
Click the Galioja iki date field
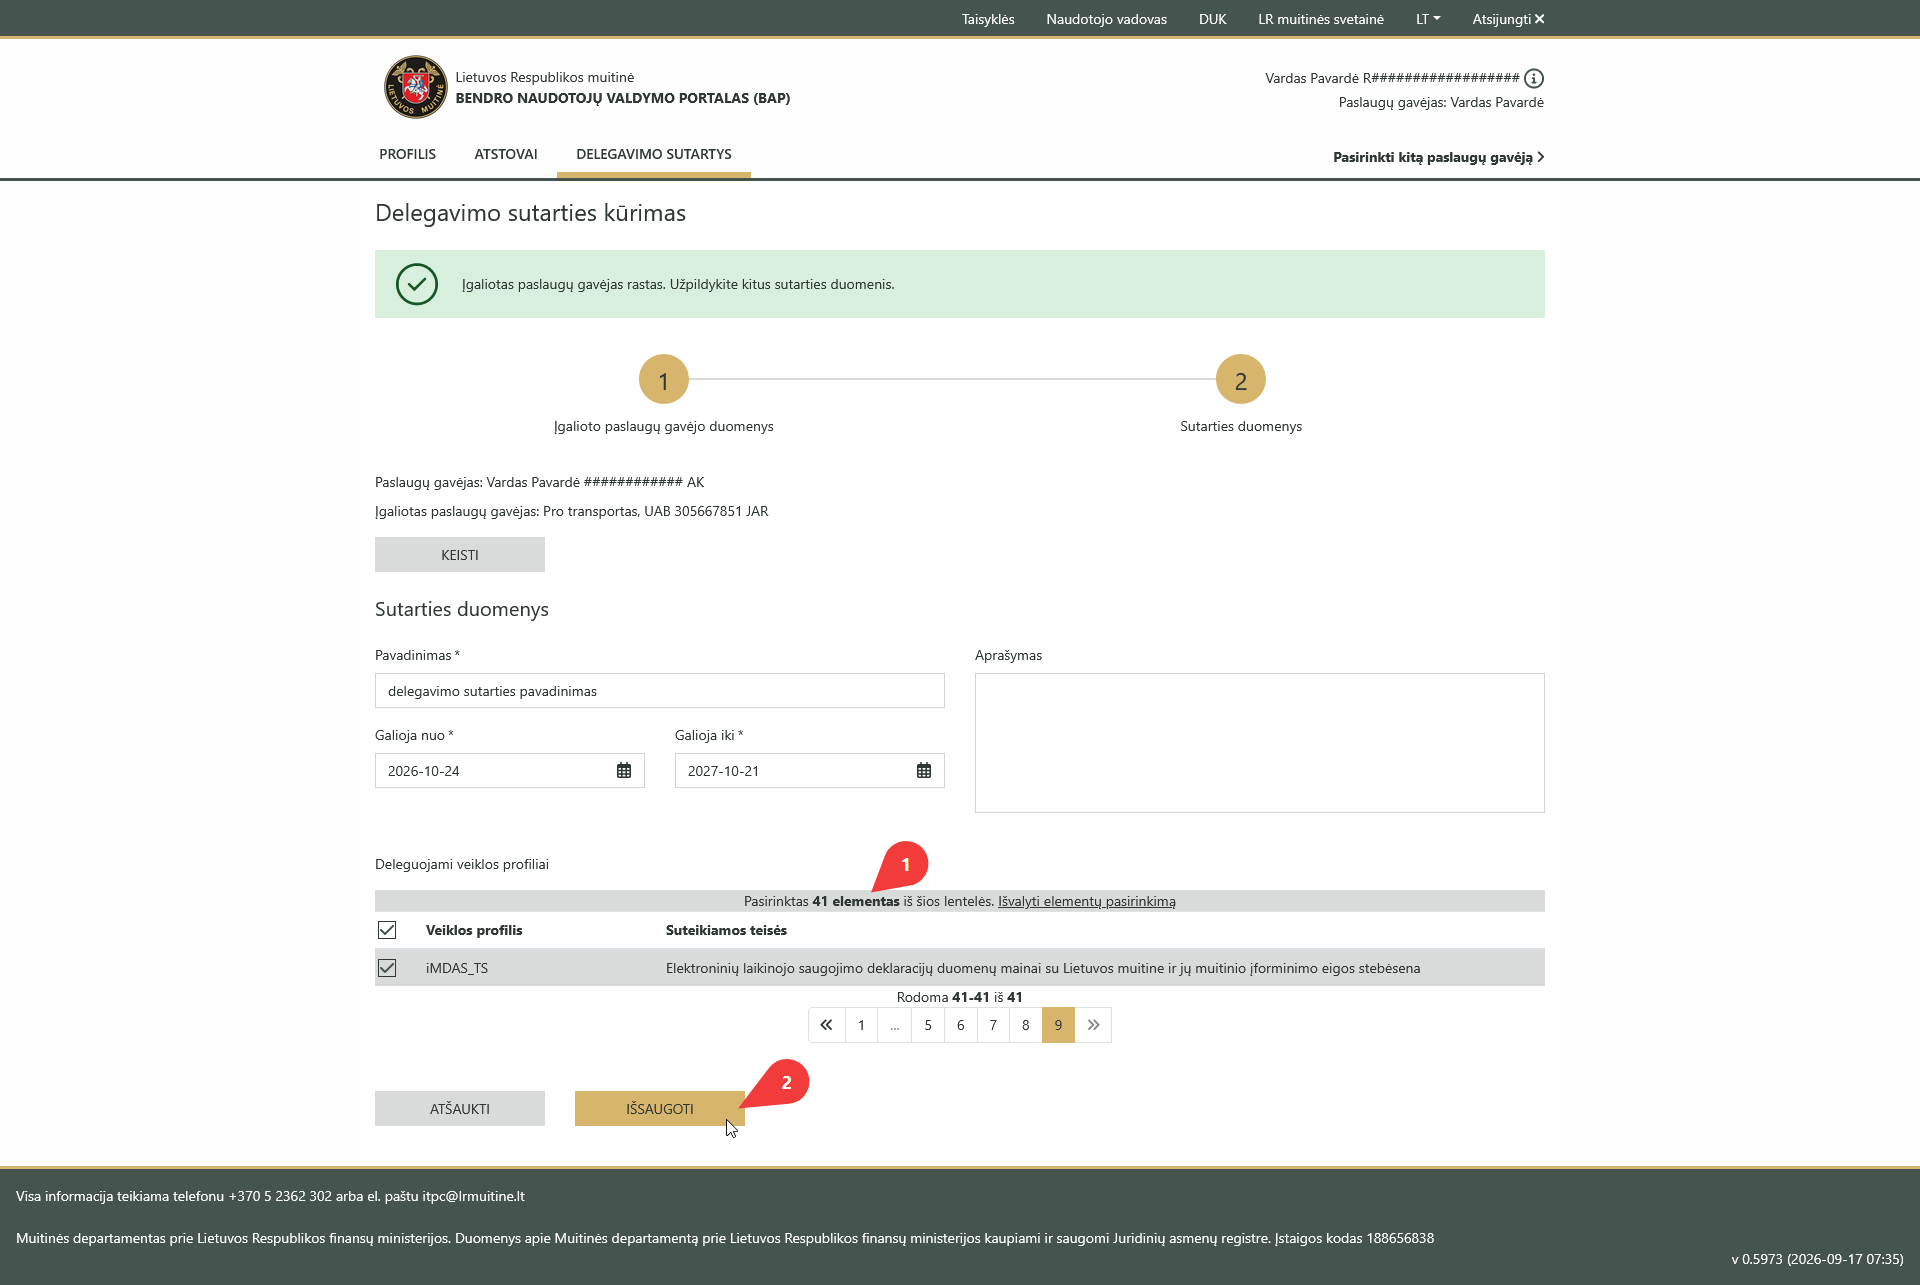point(810,771)
